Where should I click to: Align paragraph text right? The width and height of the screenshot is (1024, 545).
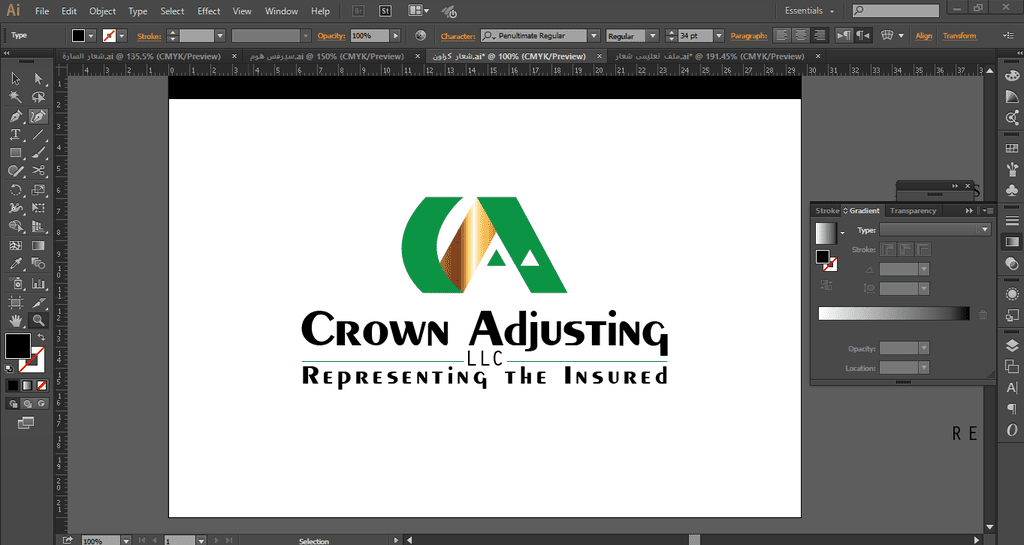point(819,35)
